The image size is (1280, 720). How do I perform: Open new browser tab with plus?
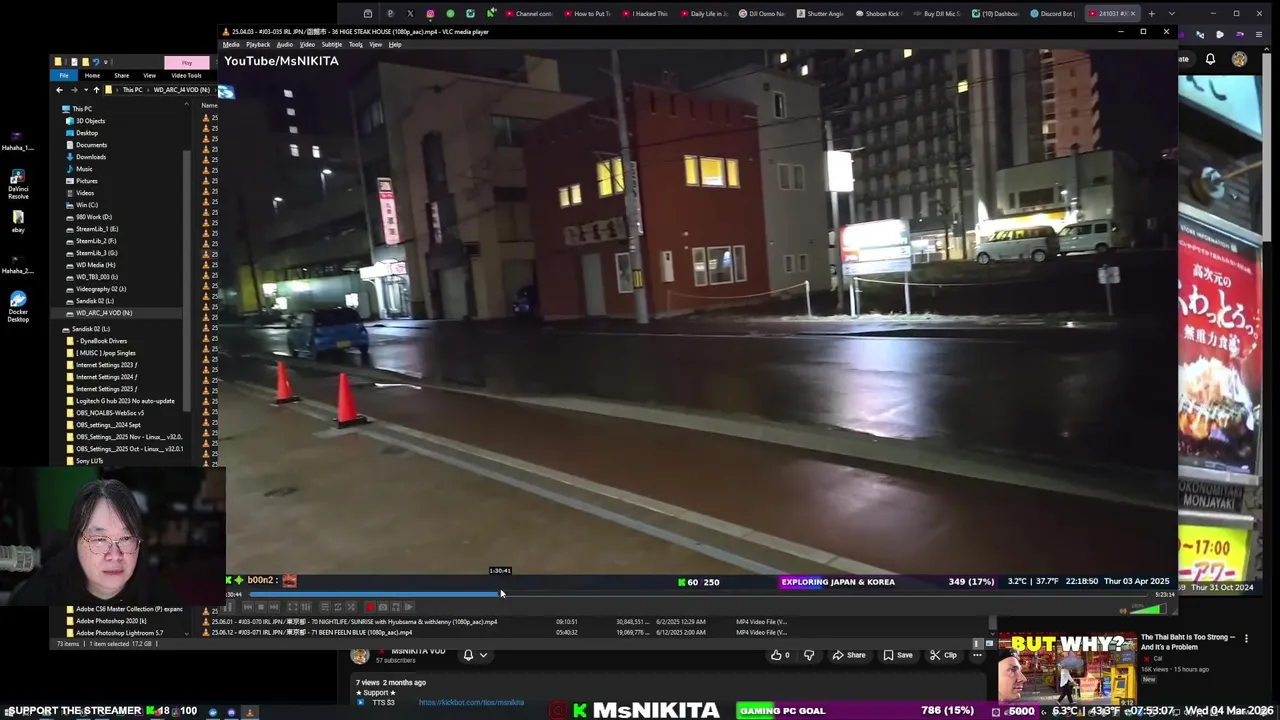1151,14
